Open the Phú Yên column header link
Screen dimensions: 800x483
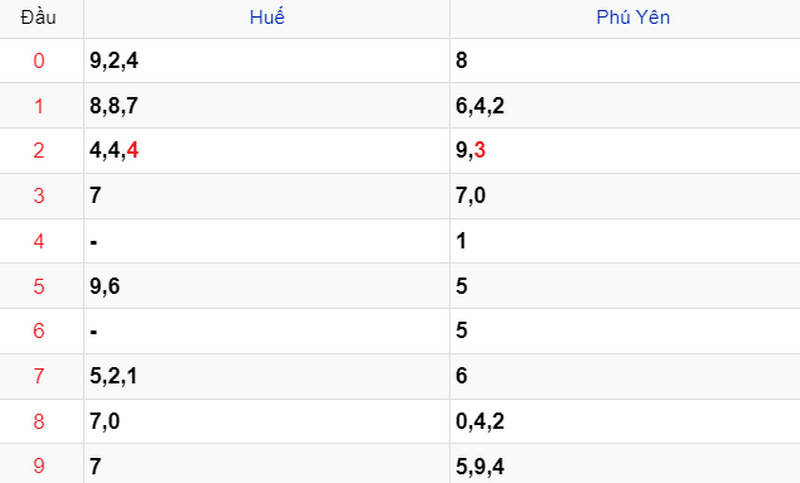tap(633, 17)
